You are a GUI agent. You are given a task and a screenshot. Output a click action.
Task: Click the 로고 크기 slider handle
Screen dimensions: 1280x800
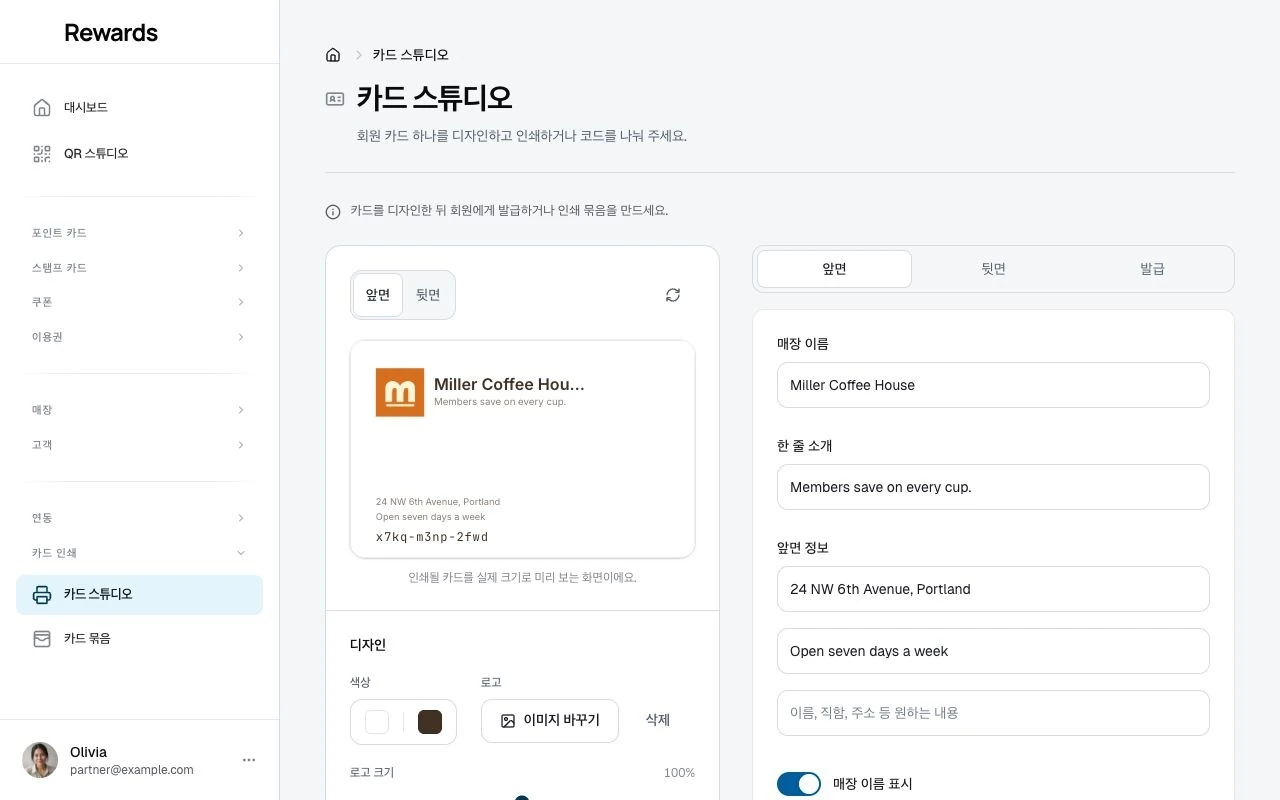pos(522,798)
